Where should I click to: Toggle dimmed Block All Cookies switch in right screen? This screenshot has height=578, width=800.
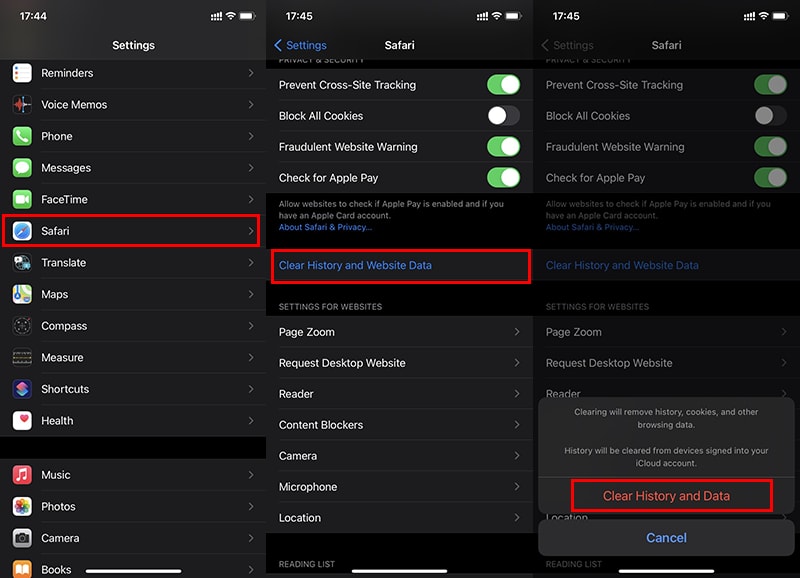(x=770, y=116)
